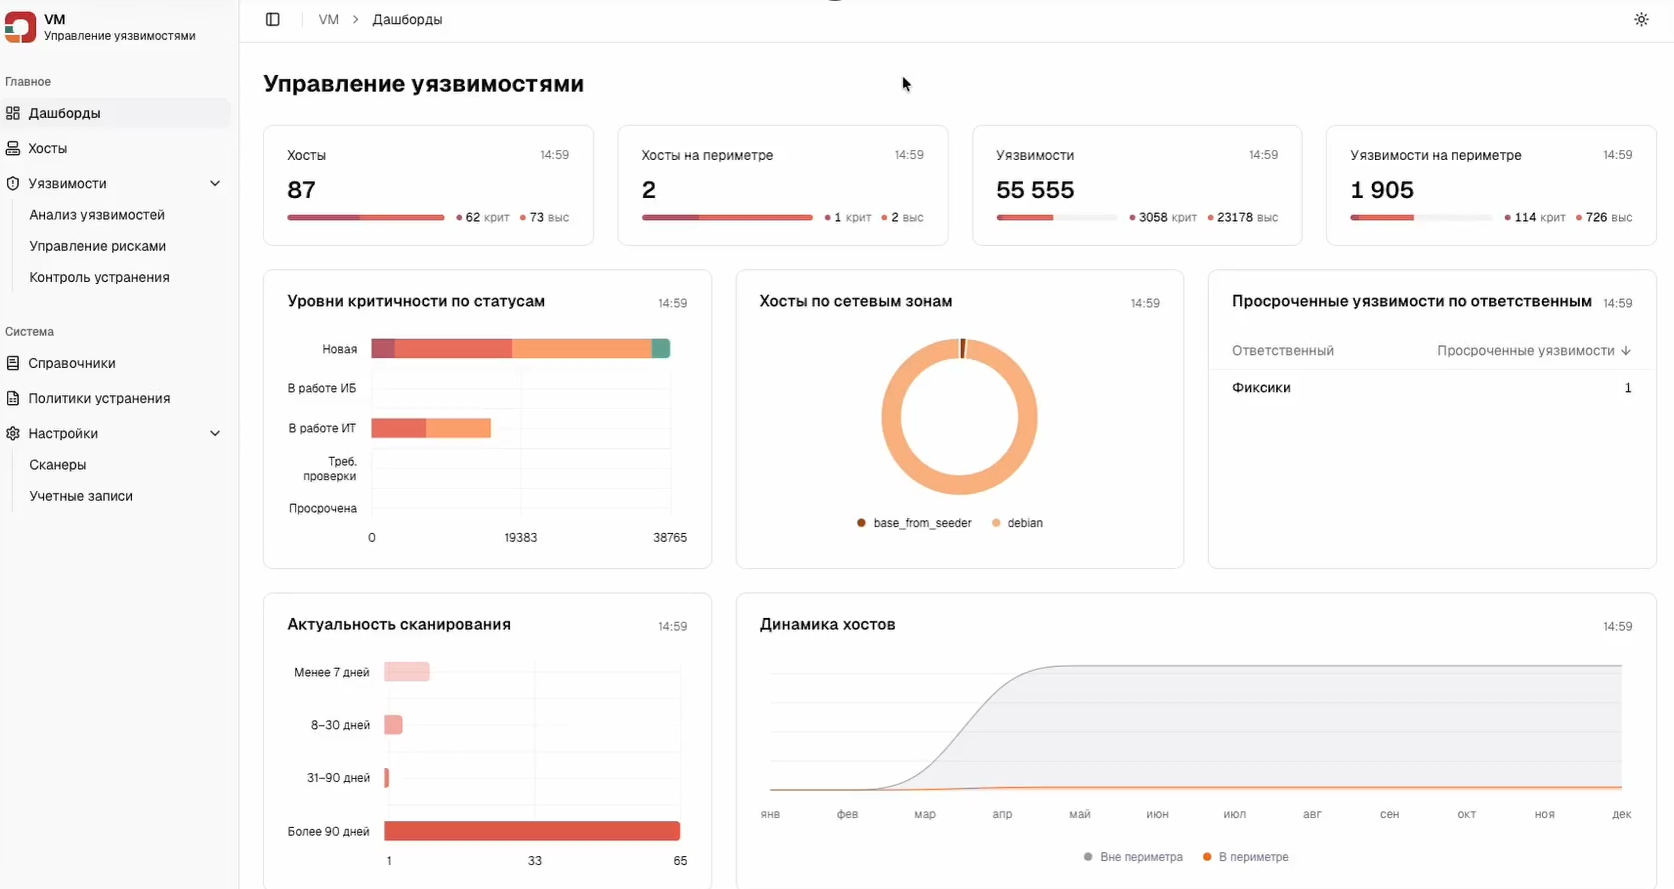This screenshot has height=889, width=1674.
Task: Open the Сканеры settings page
Action: click(58, 465)
